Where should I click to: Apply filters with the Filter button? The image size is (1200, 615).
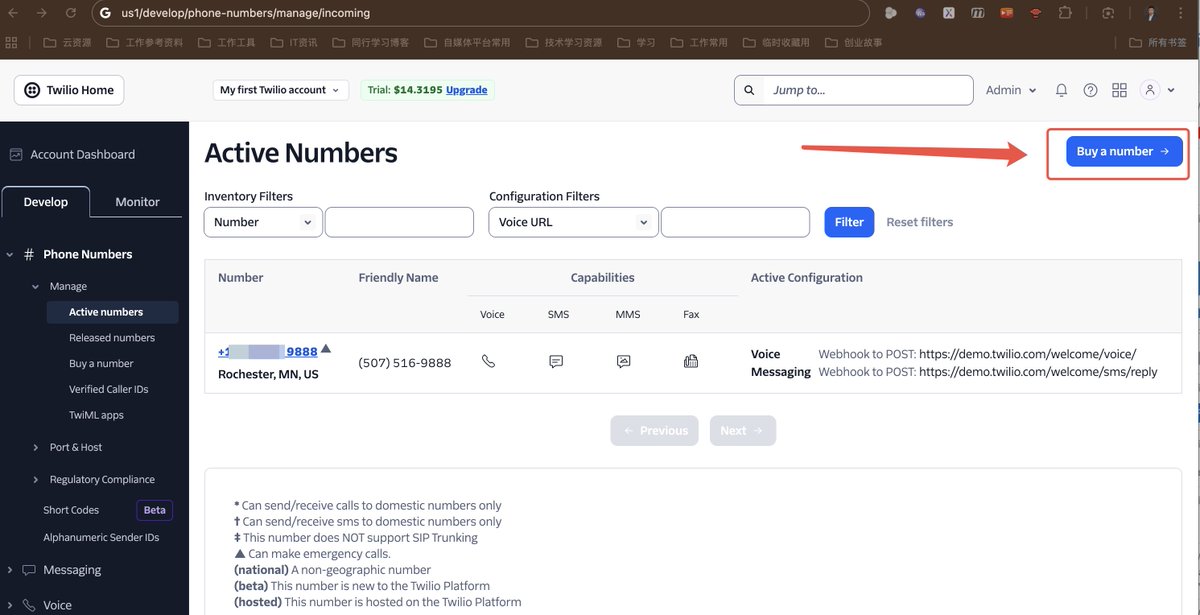[x=849, y=222]
